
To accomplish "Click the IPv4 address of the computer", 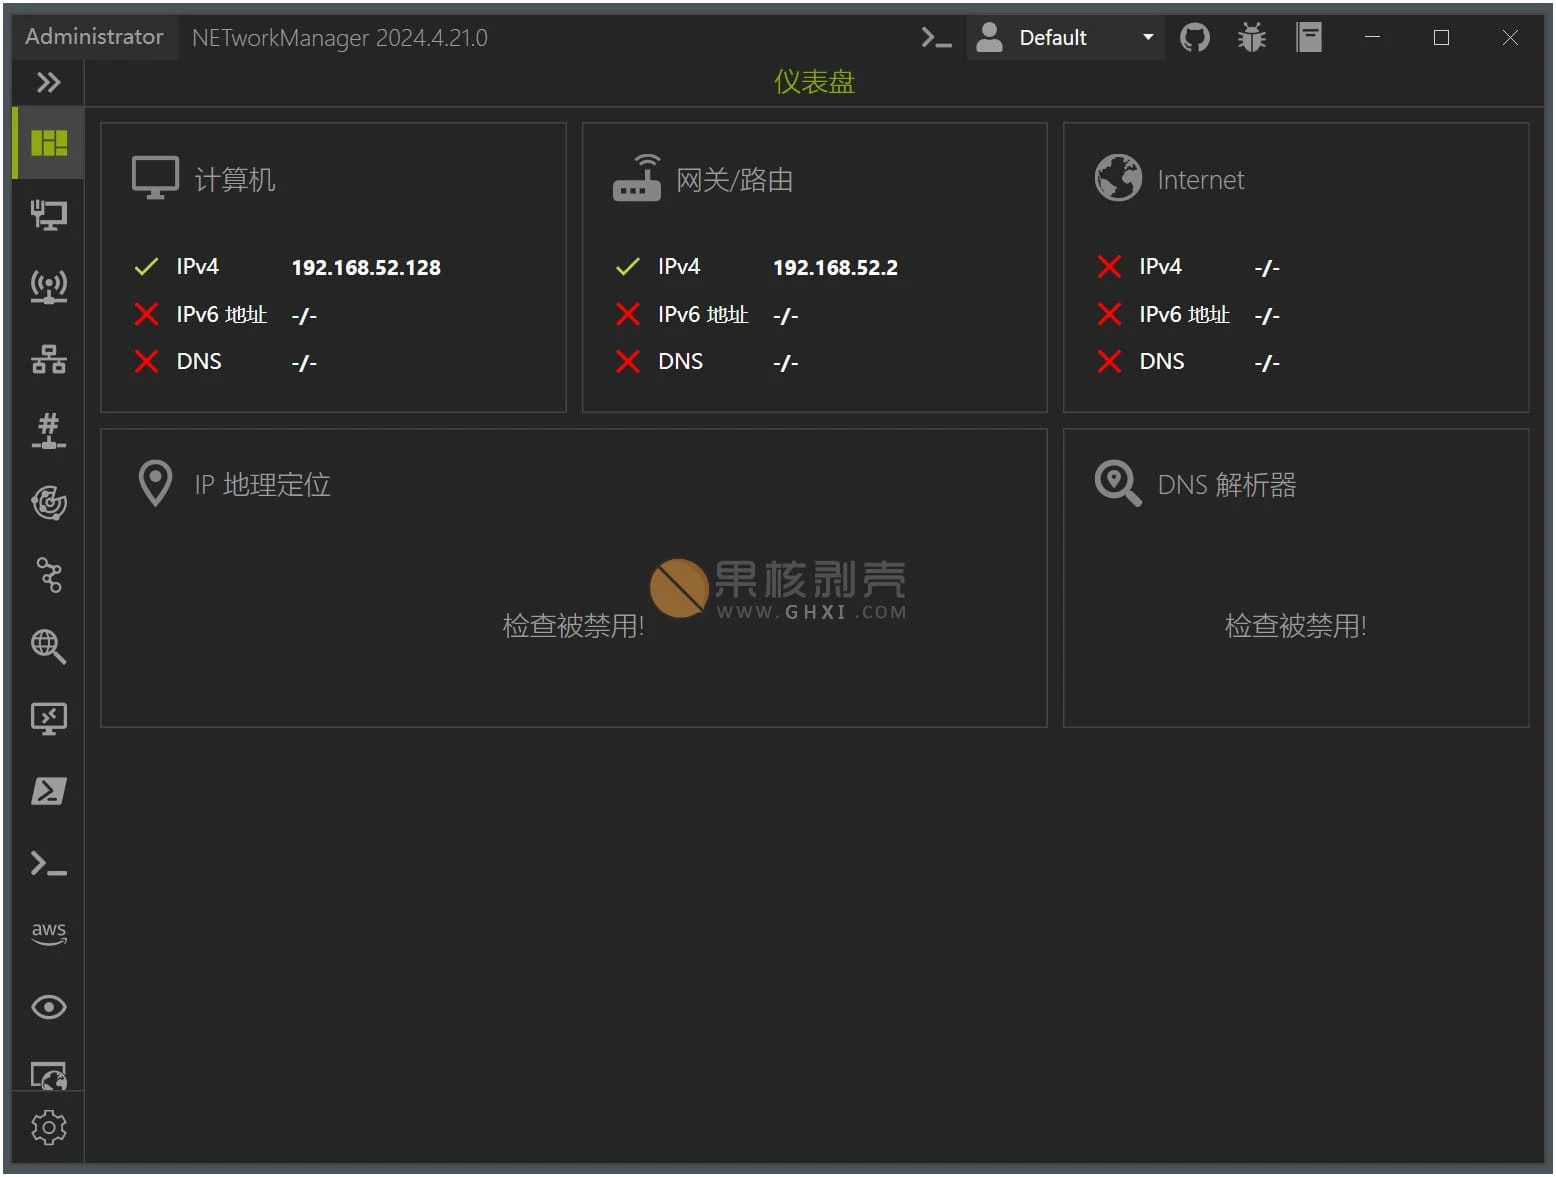I will tap(365, 267).
